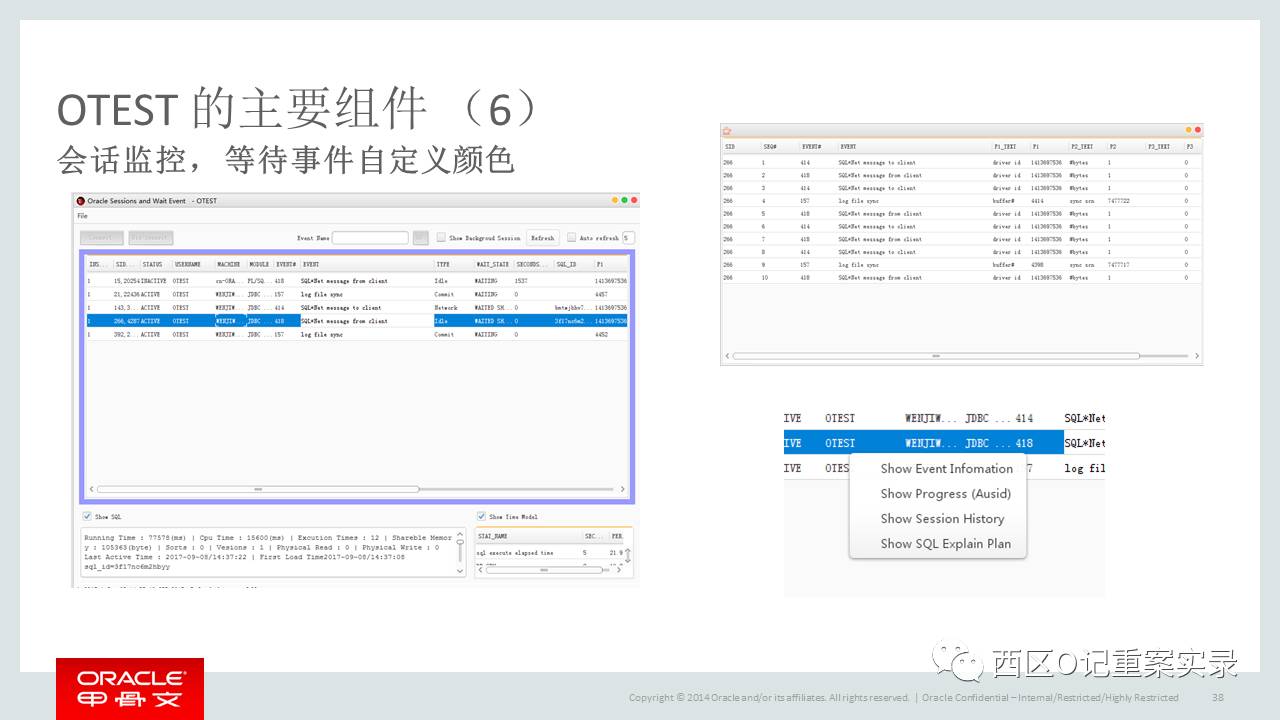Click the session history table horizontal scrollbar
This screenshot has height=720, width=1280.
pyautogui.click(x=936, y=356)
